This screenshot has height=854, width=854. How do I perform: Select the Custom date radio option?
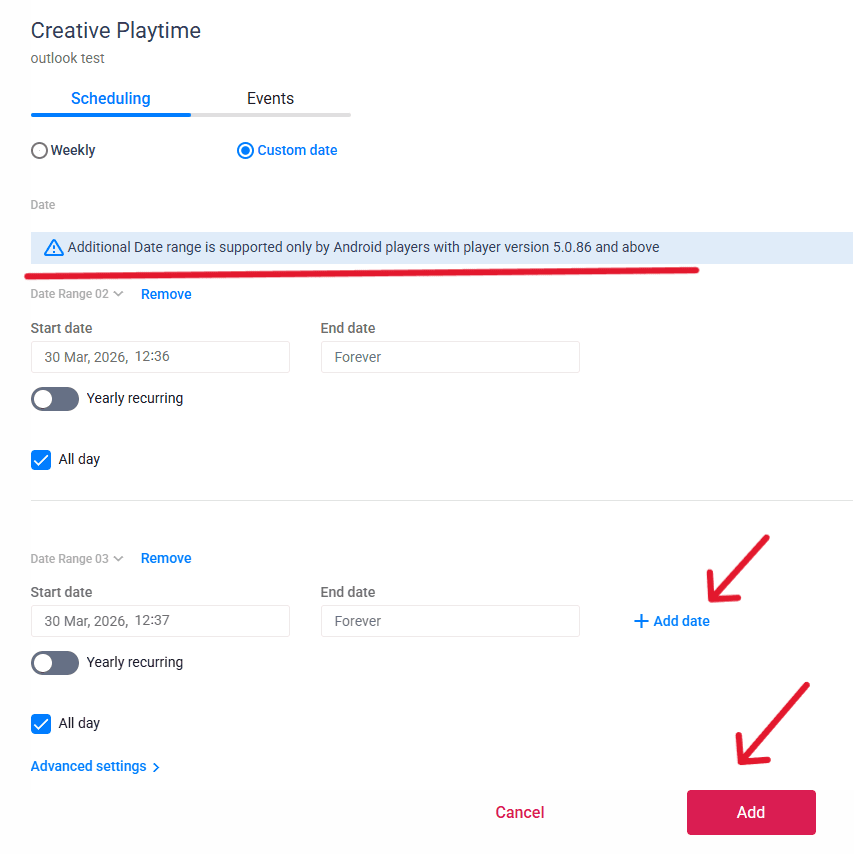click(245, 151)
